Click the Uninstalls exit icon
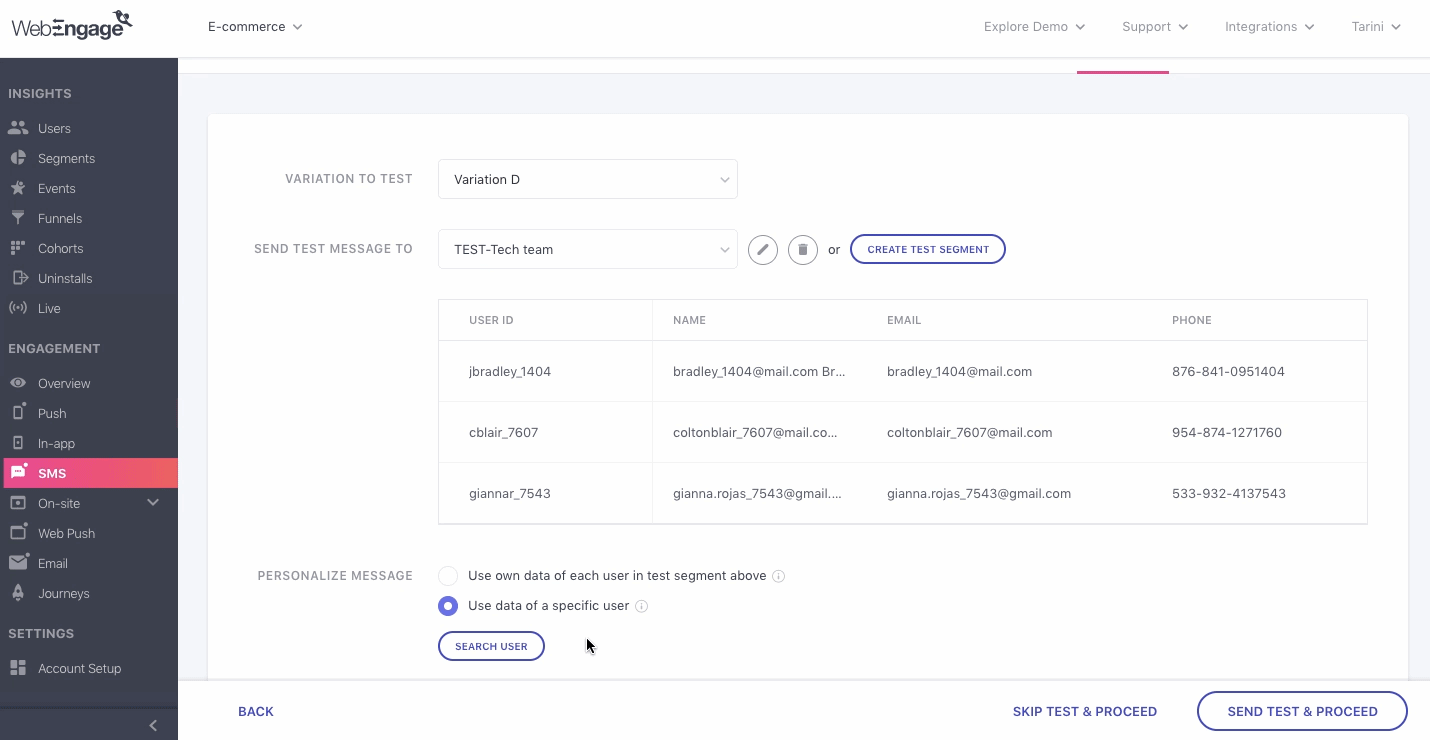This screenshot has width=1430, height=740. 18,278
